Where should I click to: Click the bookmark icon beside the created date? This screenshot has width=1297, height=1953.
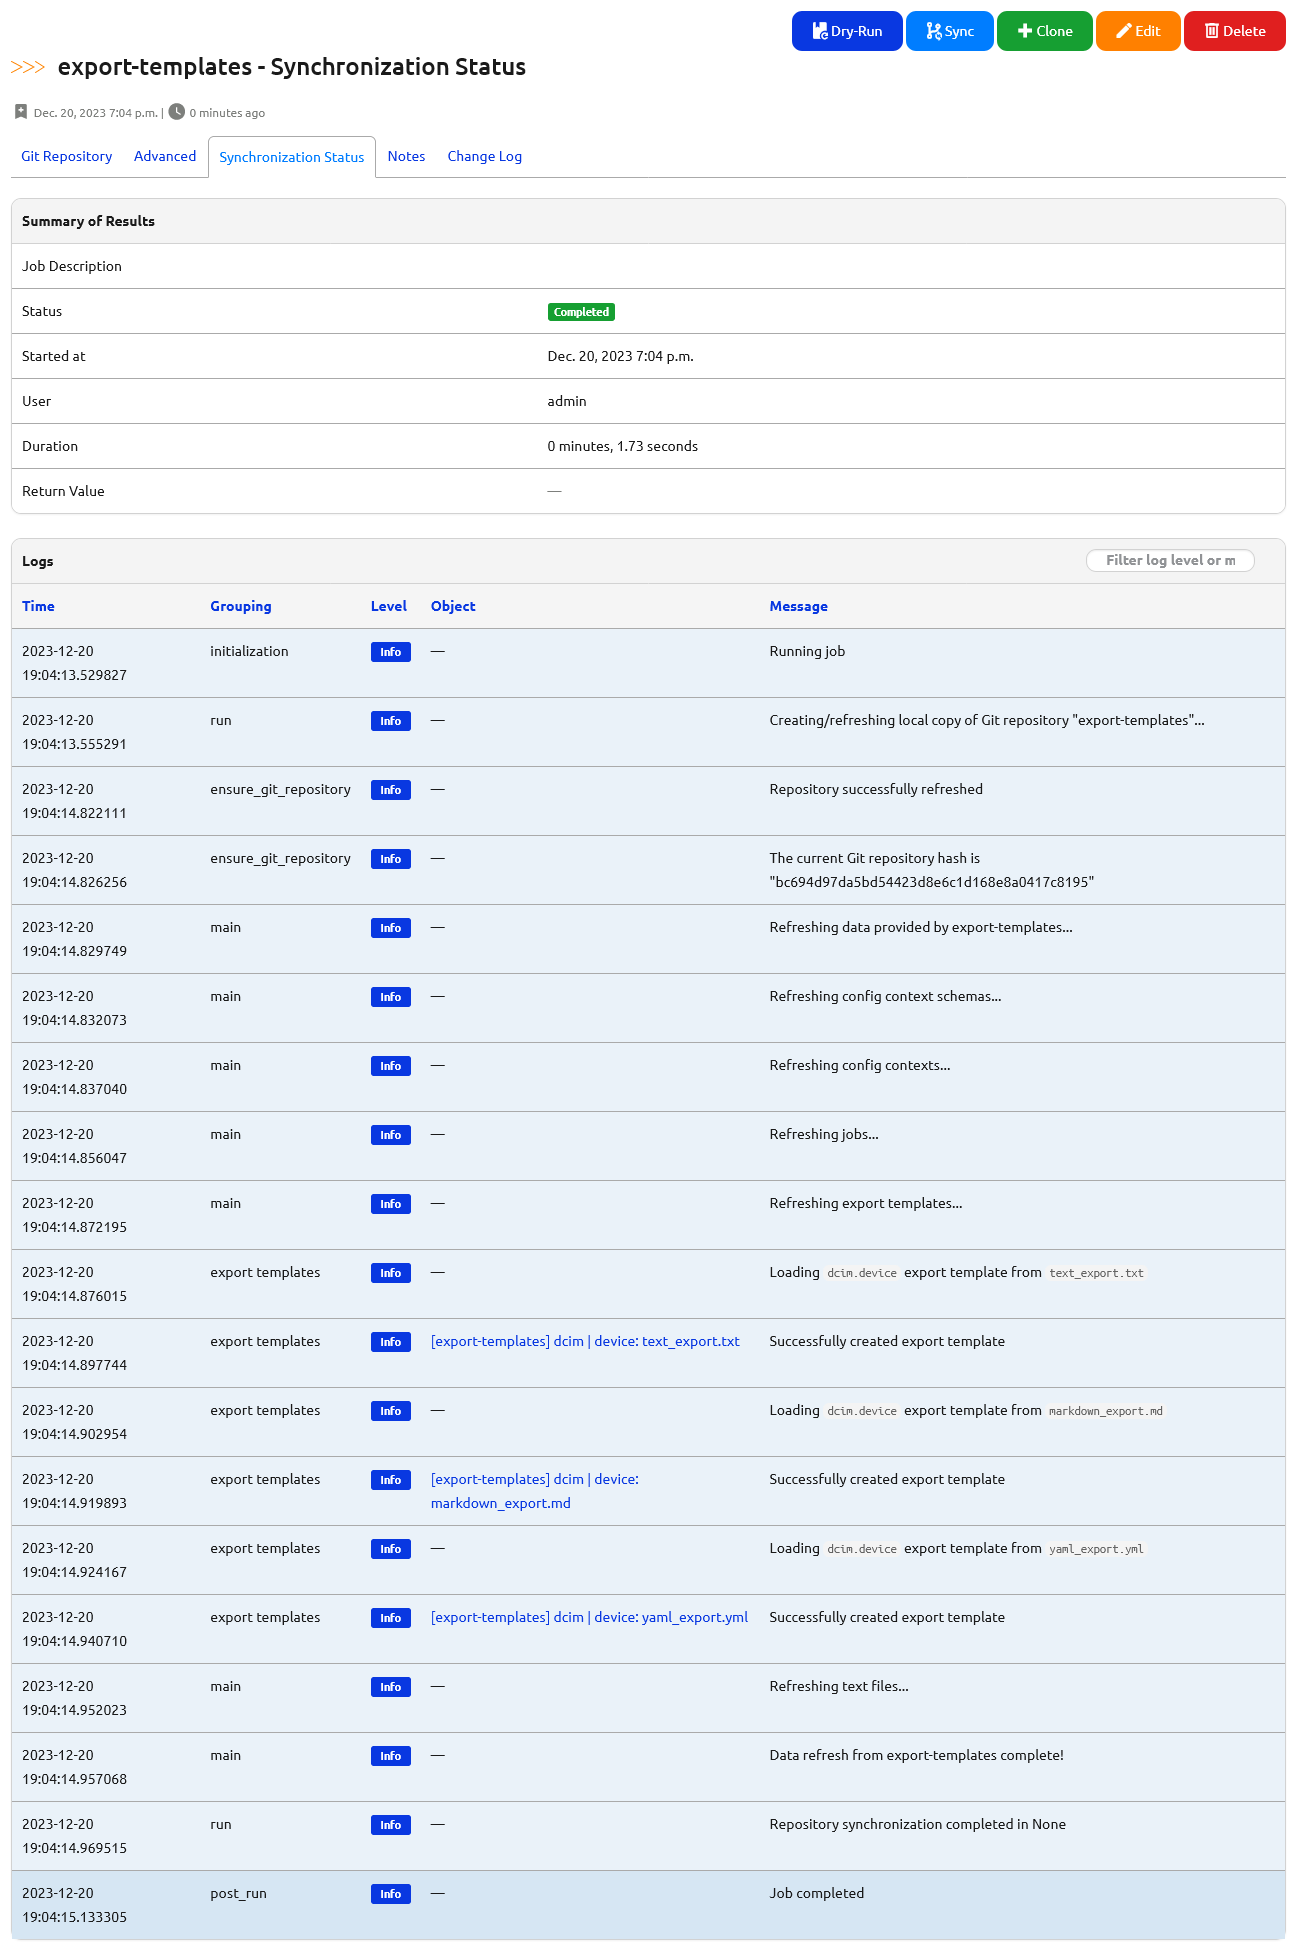click(21, 112)
